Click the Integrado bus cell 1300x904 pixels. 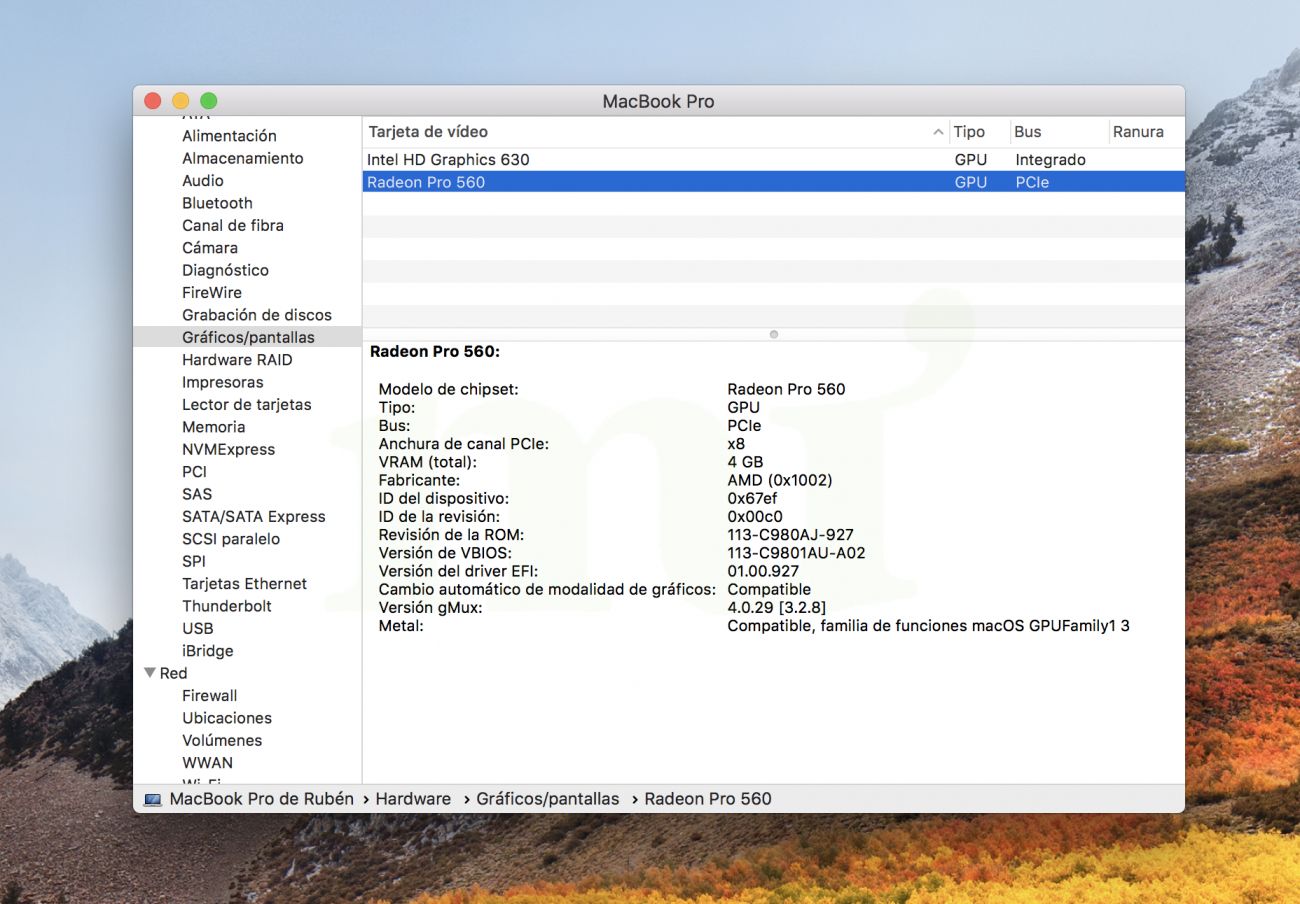click(x=1050, y=160)
